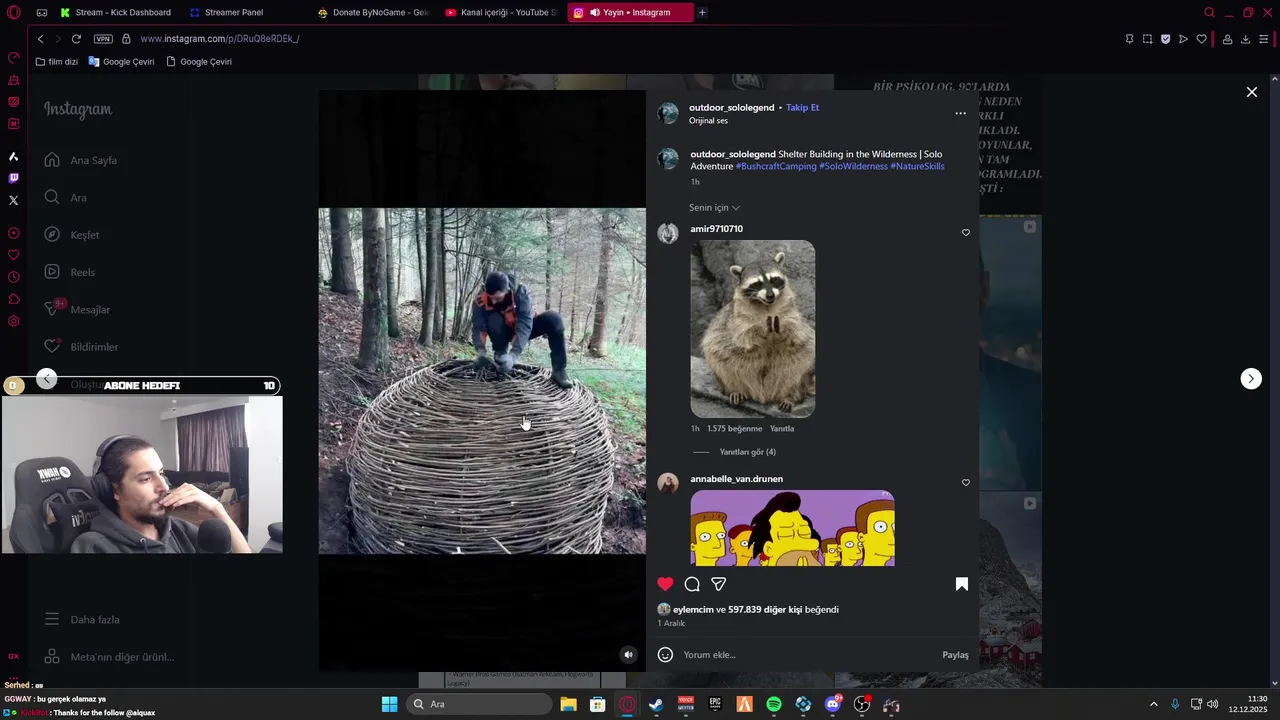The height and width of the screenshot is (720, 1280).
Task: Like annabelle_van.drunen's comment
Action: [x=965, y=483]
